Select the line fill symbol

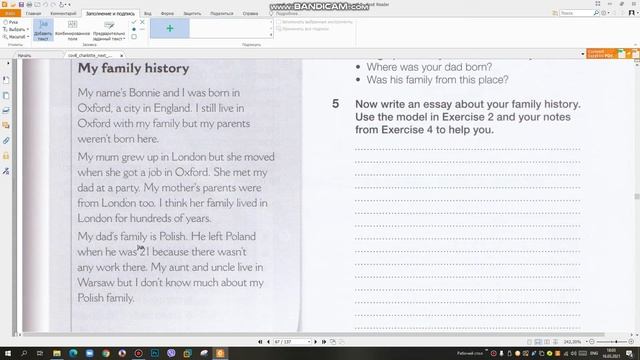point(142,29)
